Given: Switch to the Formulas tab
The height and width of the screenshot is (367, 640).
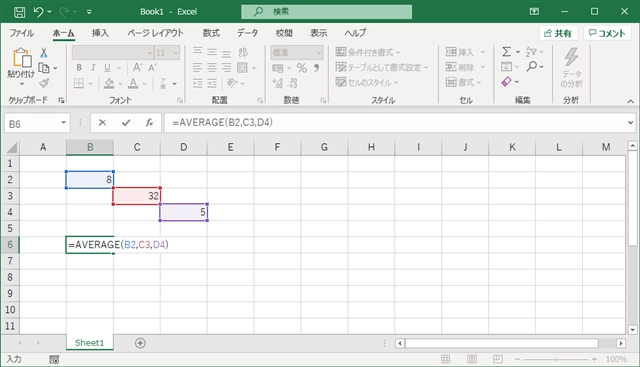Looking at the screenshot, I should [211, 33].
